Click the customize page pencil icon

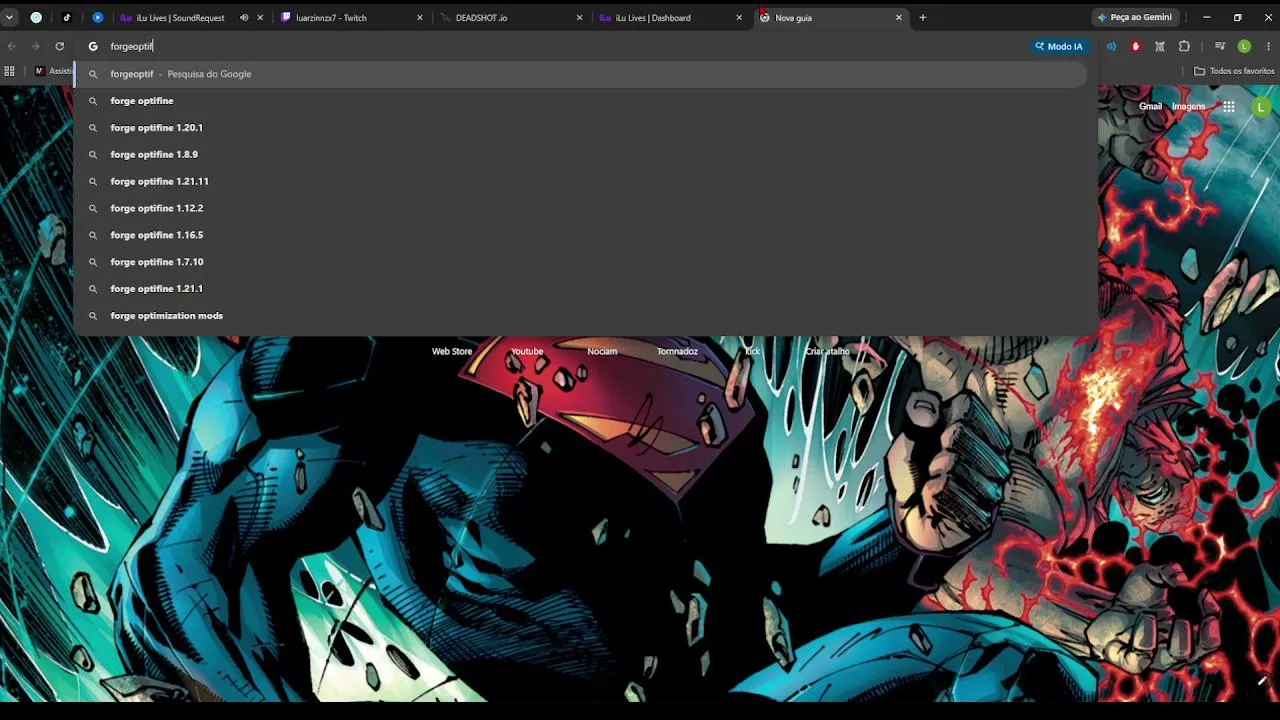point(1262,682)
